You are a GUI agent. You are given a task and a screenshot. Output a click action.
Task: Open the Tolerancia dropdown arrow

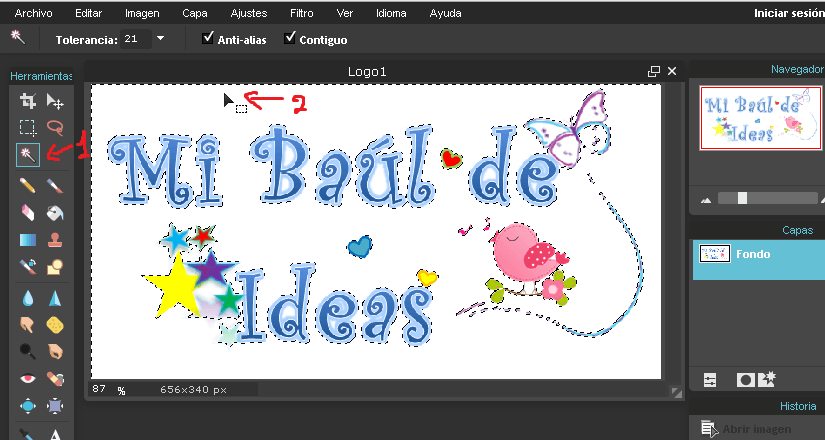[x=160, y=39]
